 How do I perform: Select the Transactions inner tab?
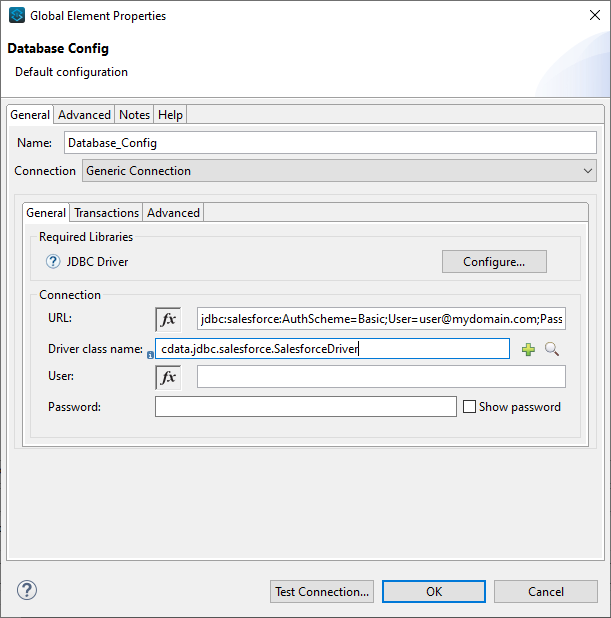106,213
